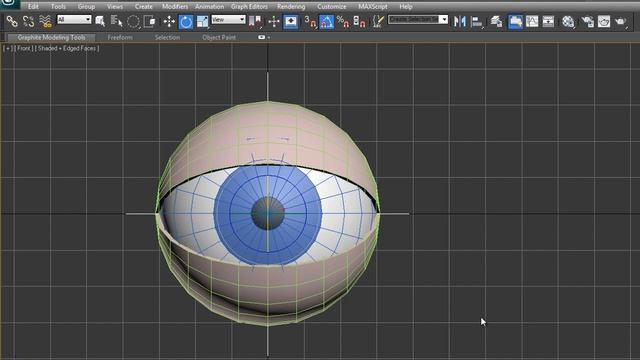Open the Rendering menu
640x360 pixels.
[x=291, y=7]
